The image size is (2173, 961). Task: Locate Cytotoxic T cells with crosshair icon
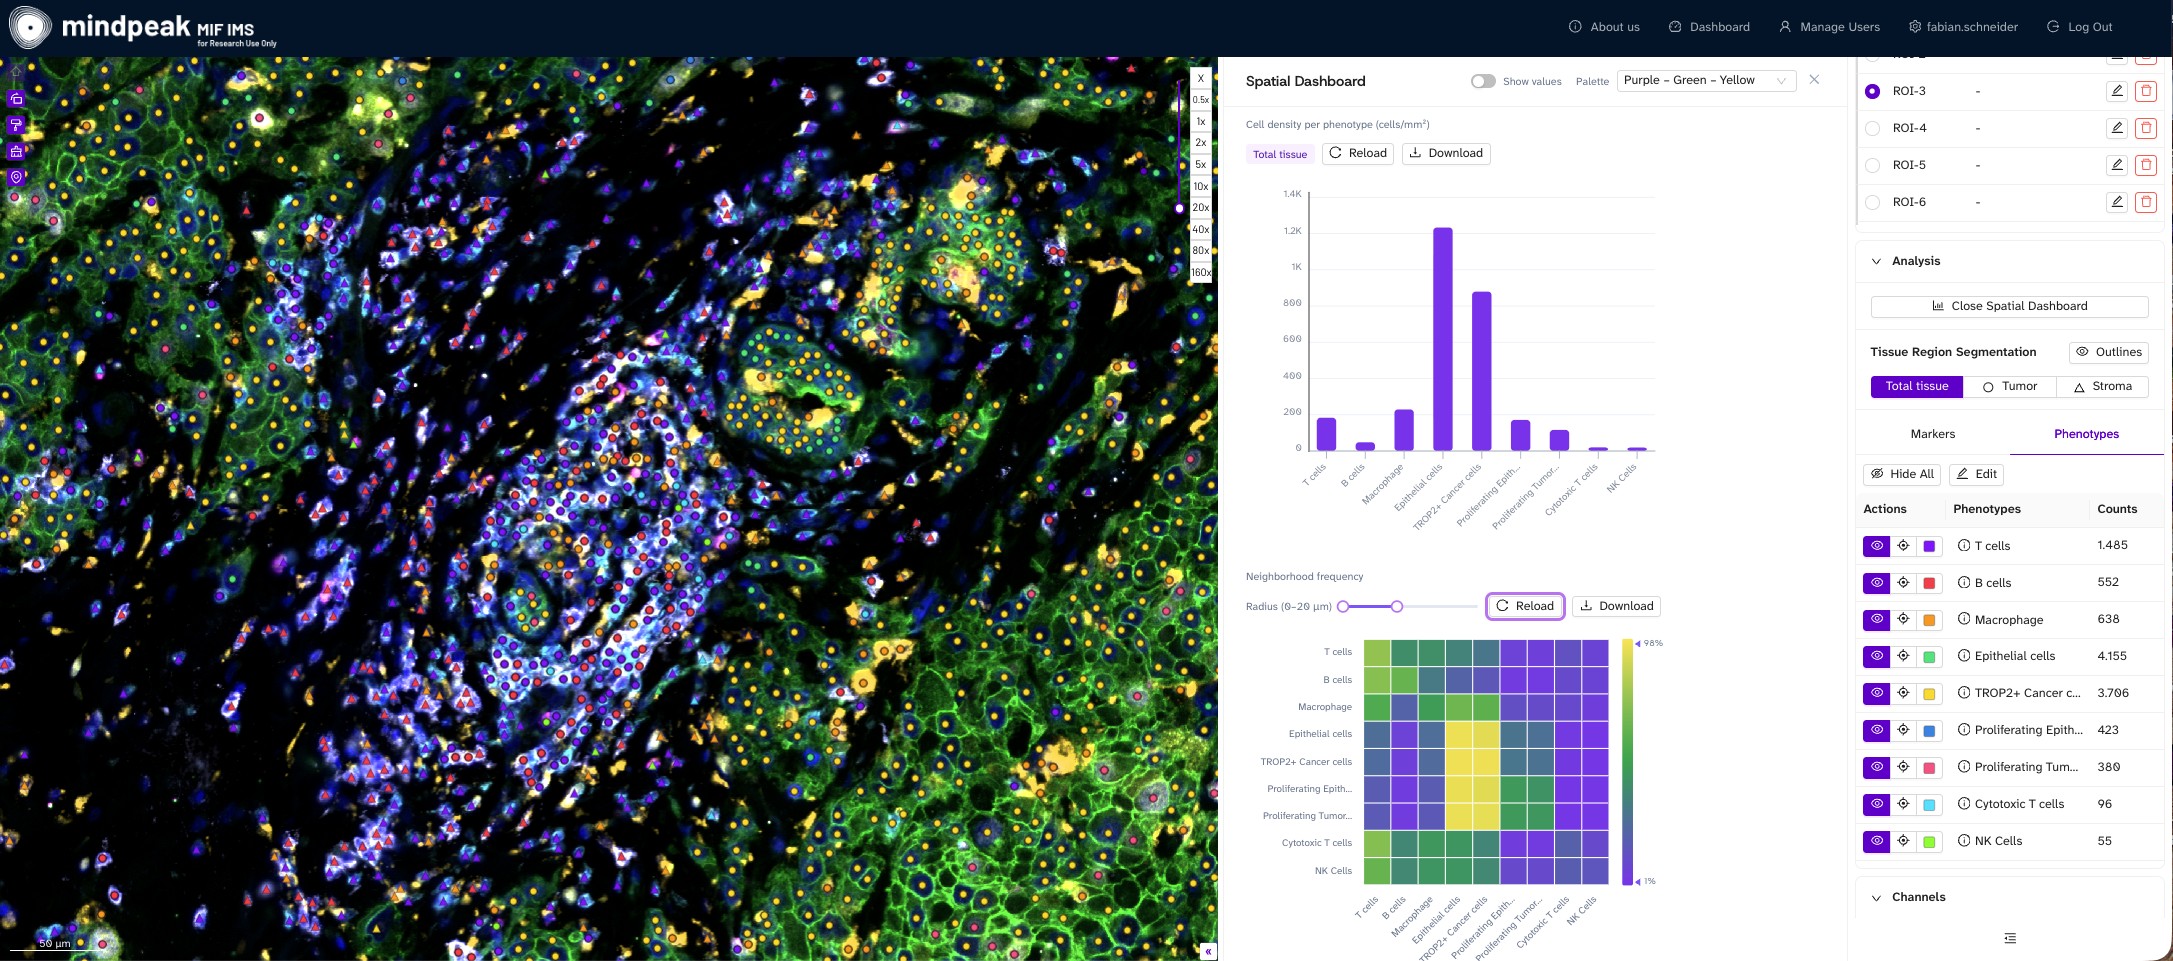[1903, 804]
